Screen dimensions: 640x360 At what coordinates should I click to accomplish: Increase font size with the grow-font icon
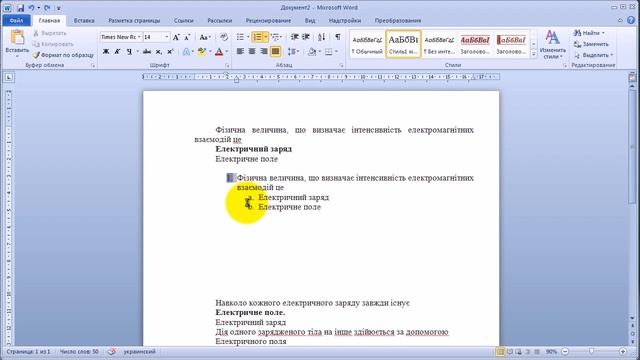176,37
